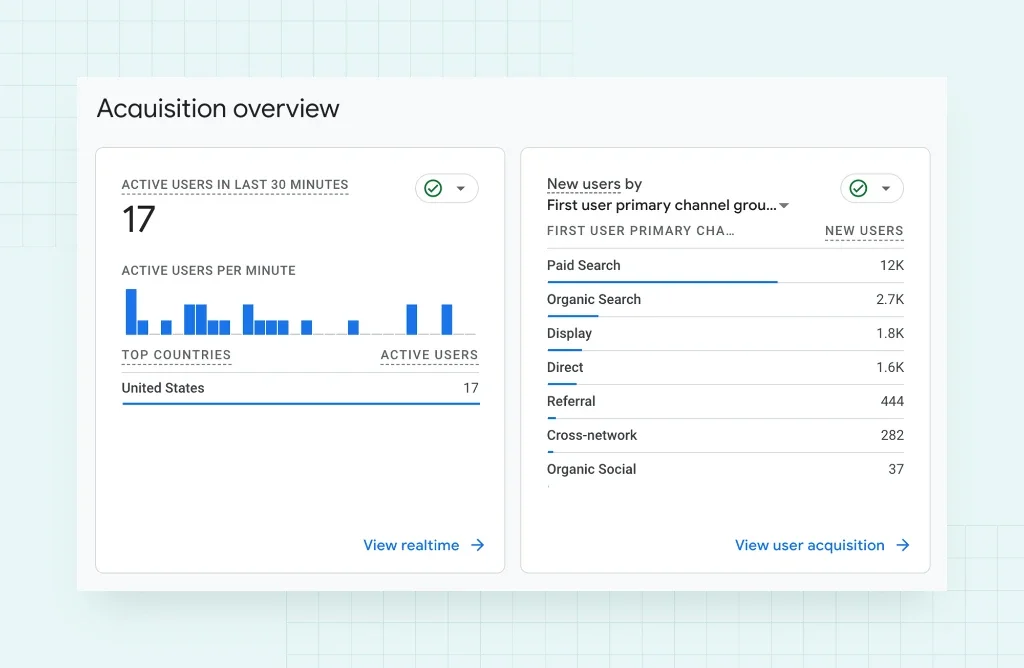Viewport: 1024px width, 668px height.
Task: Click green check icon in new users card
Action: (x=858, y=188)
